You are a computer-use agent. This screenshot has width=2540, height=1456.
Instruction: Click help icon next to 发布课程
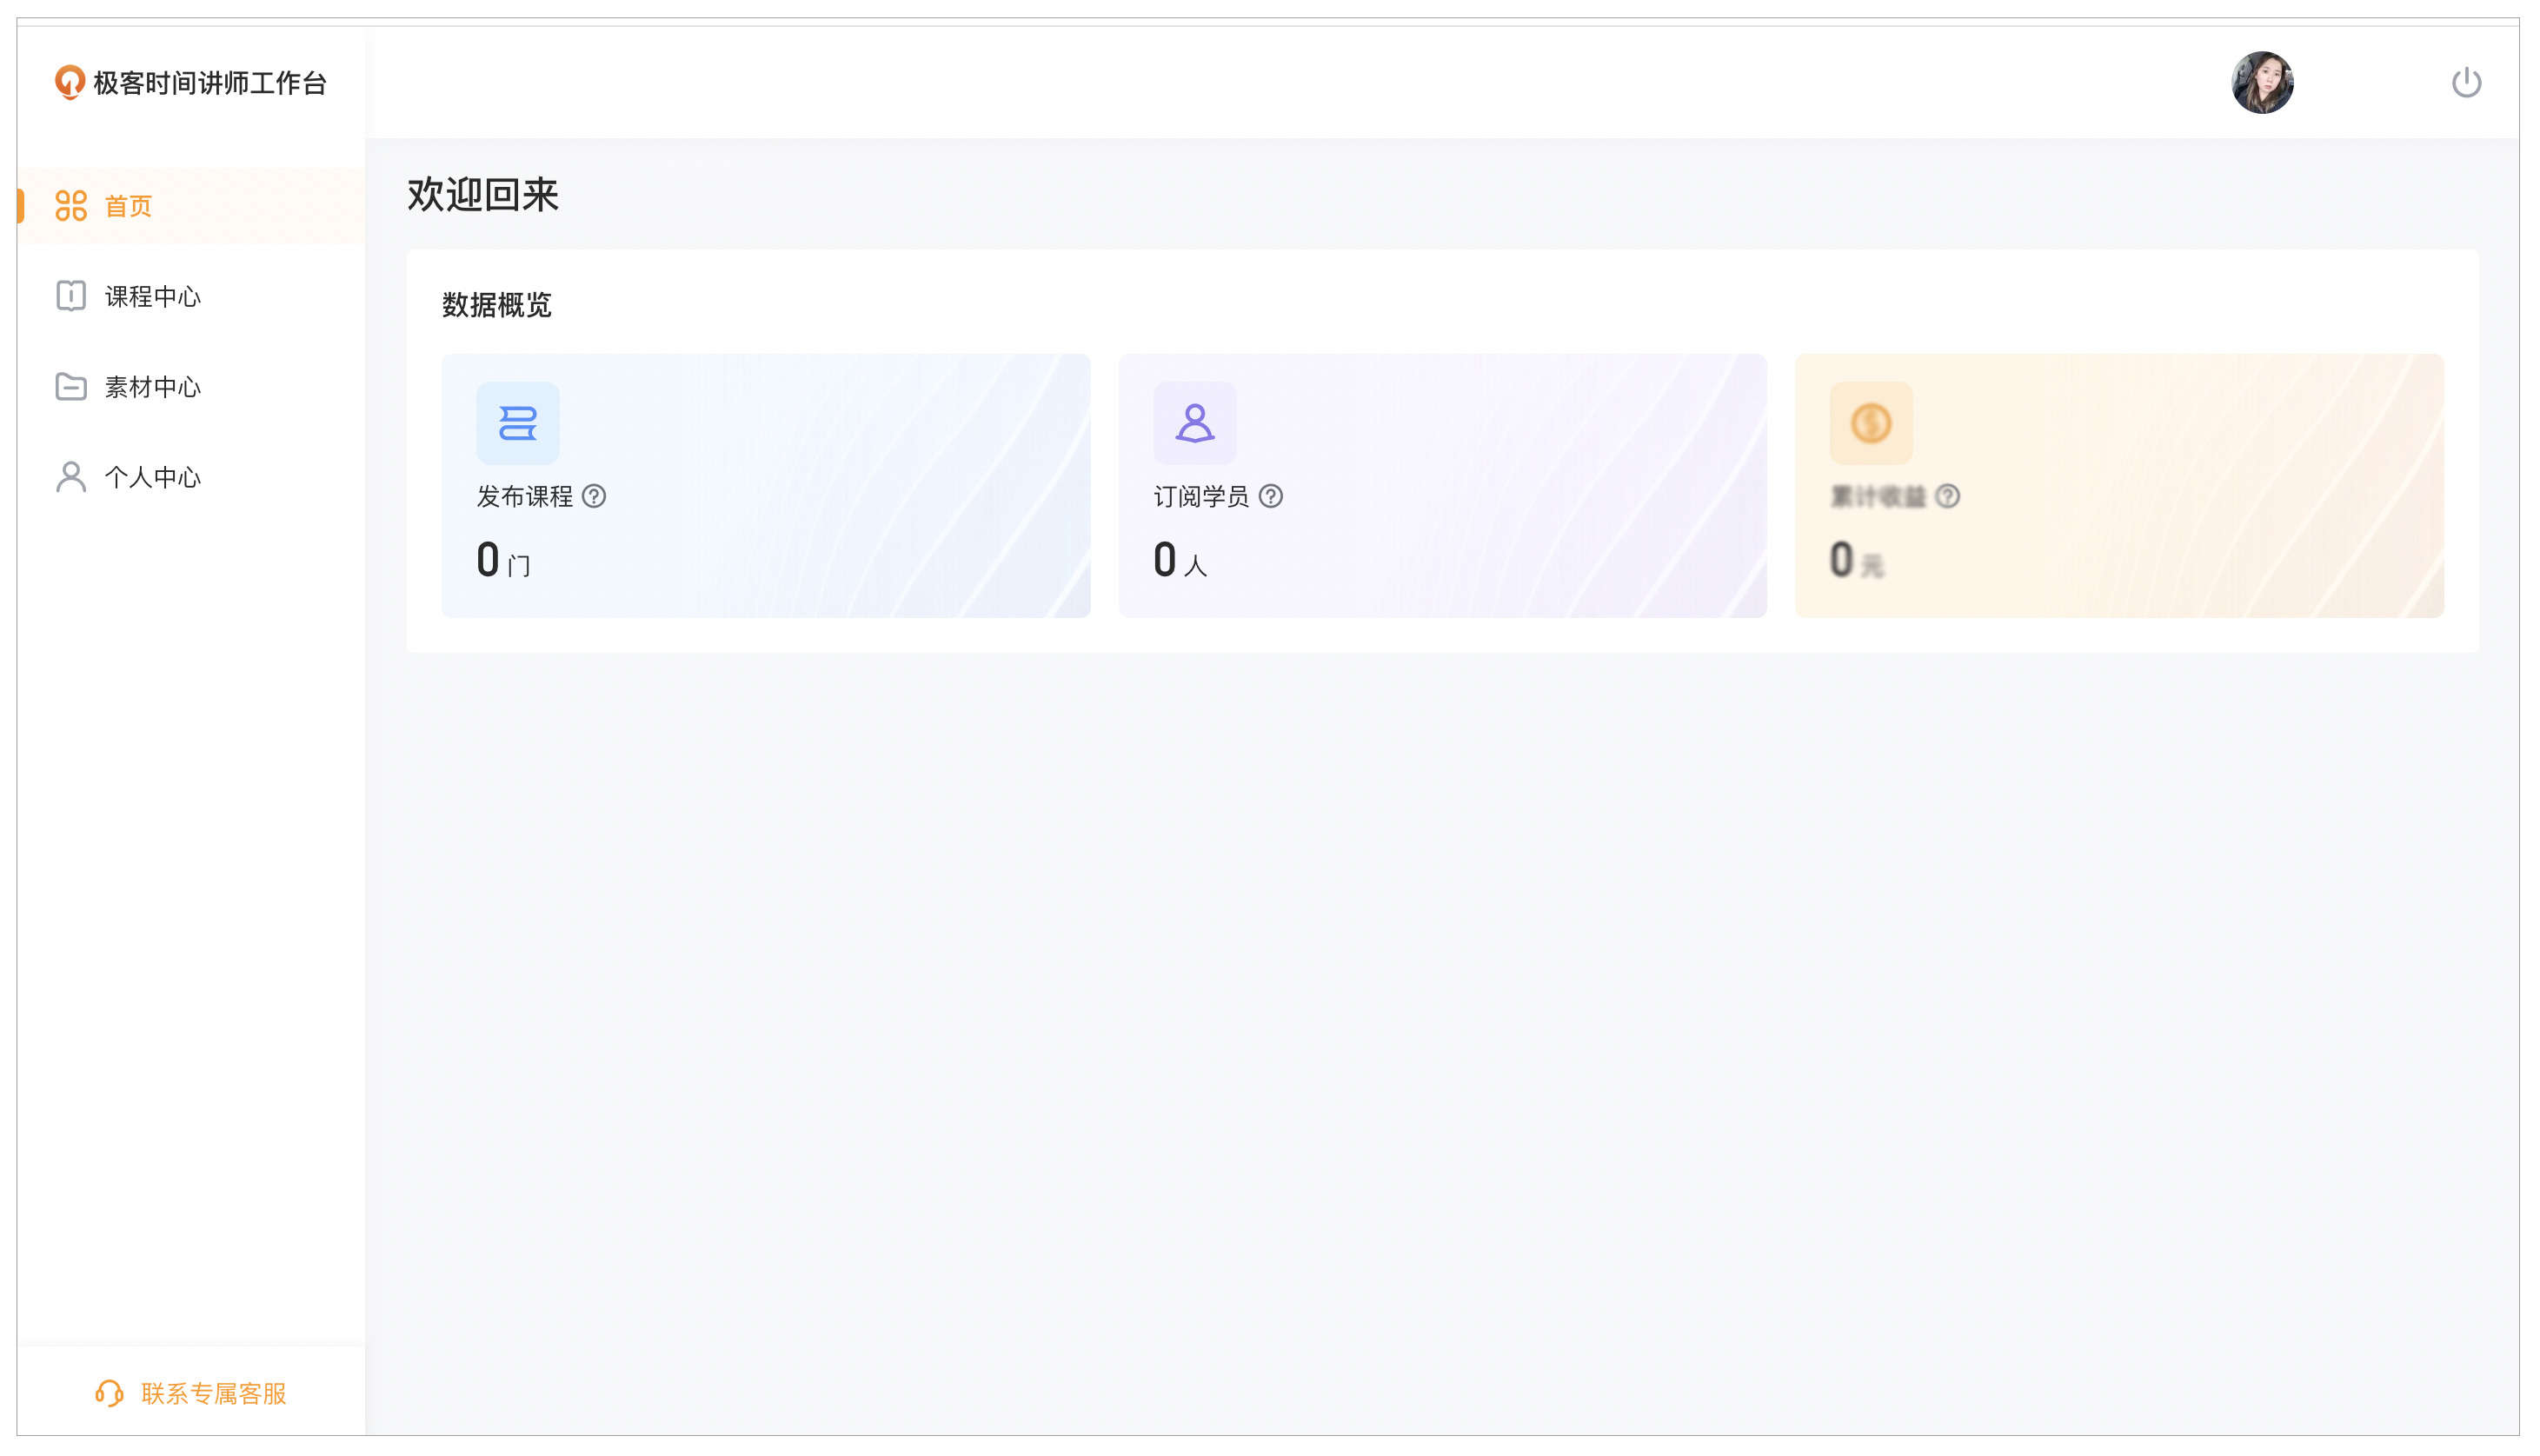pyautogui.click(x=594, y=496)
